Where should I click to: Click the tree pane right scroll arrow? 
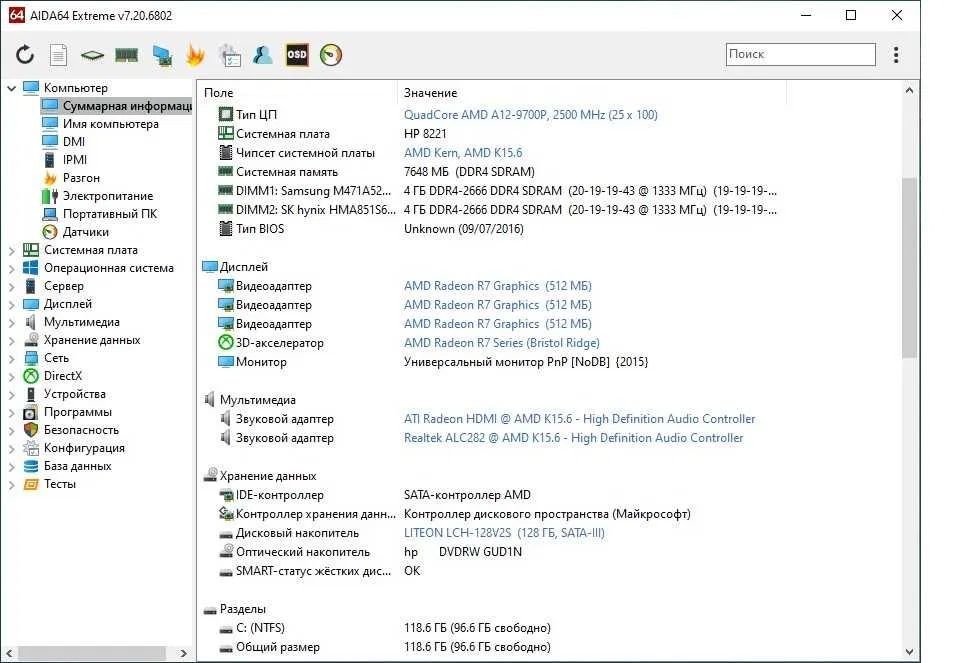point(183,653)
